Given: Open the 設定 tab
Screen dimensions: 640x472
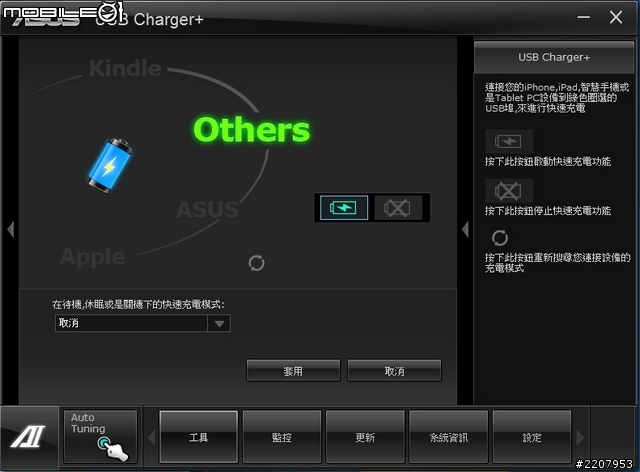Looking at the screenshot, I should (532, 437).
